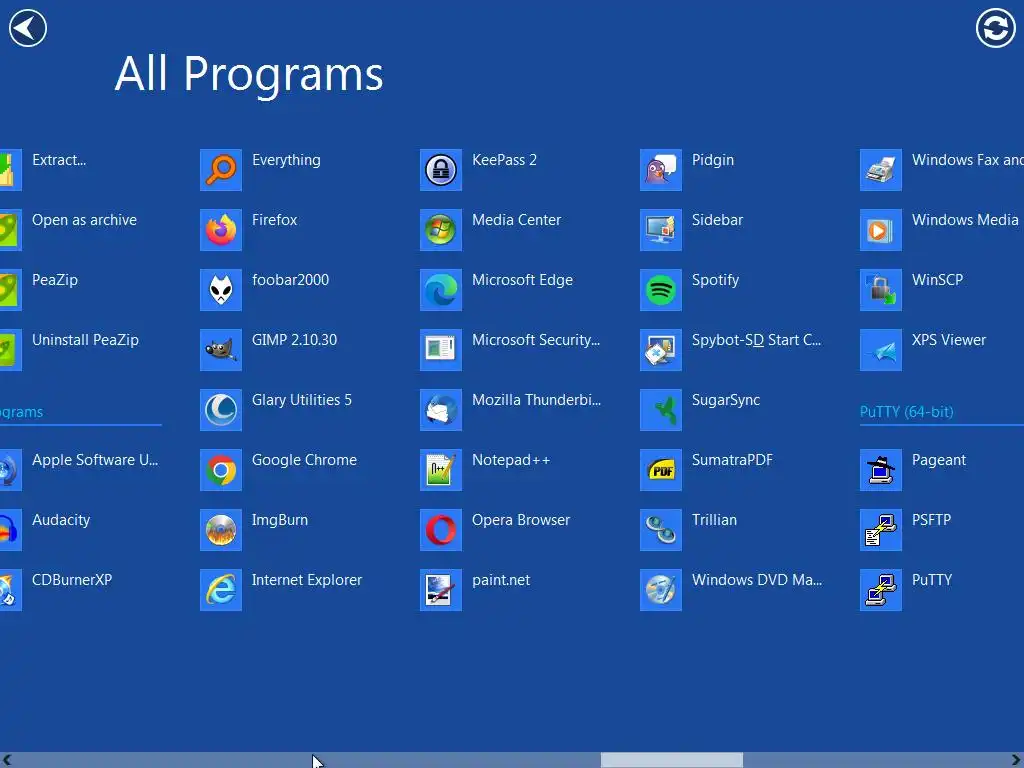This screenshot has width=1024, height=768.
Task: Launch PSFTP icon
Action: point(881,530)
